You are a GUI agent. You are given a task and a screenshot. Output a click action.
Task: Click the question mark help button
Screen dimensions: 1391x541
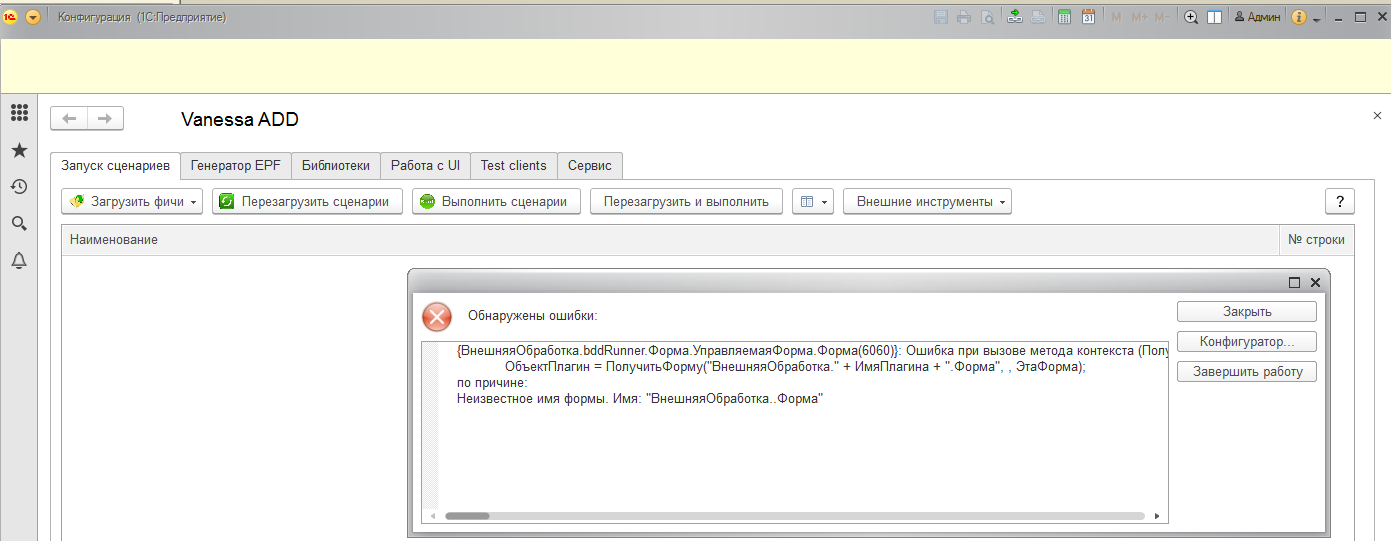pyautogui.click(x=1340, y=201)
